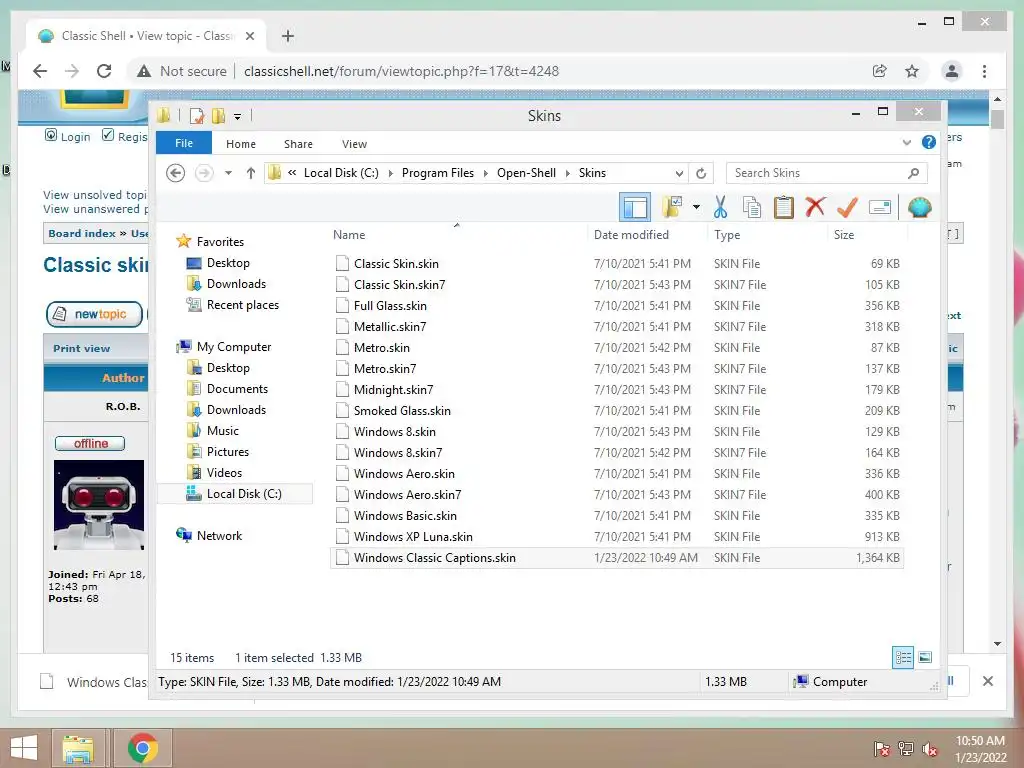Click the folder options icon in toolbar
The image size is (1024, 768).
pyautogui.click(x=672, y=208)
